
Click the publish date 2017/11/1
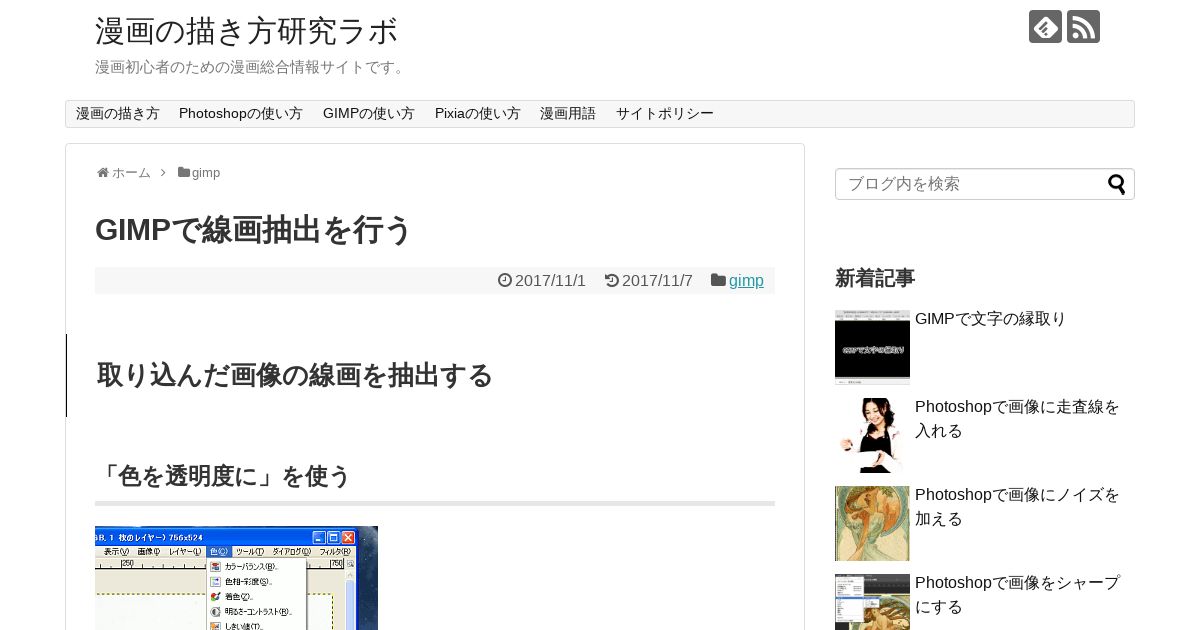[x=550, y=281]
